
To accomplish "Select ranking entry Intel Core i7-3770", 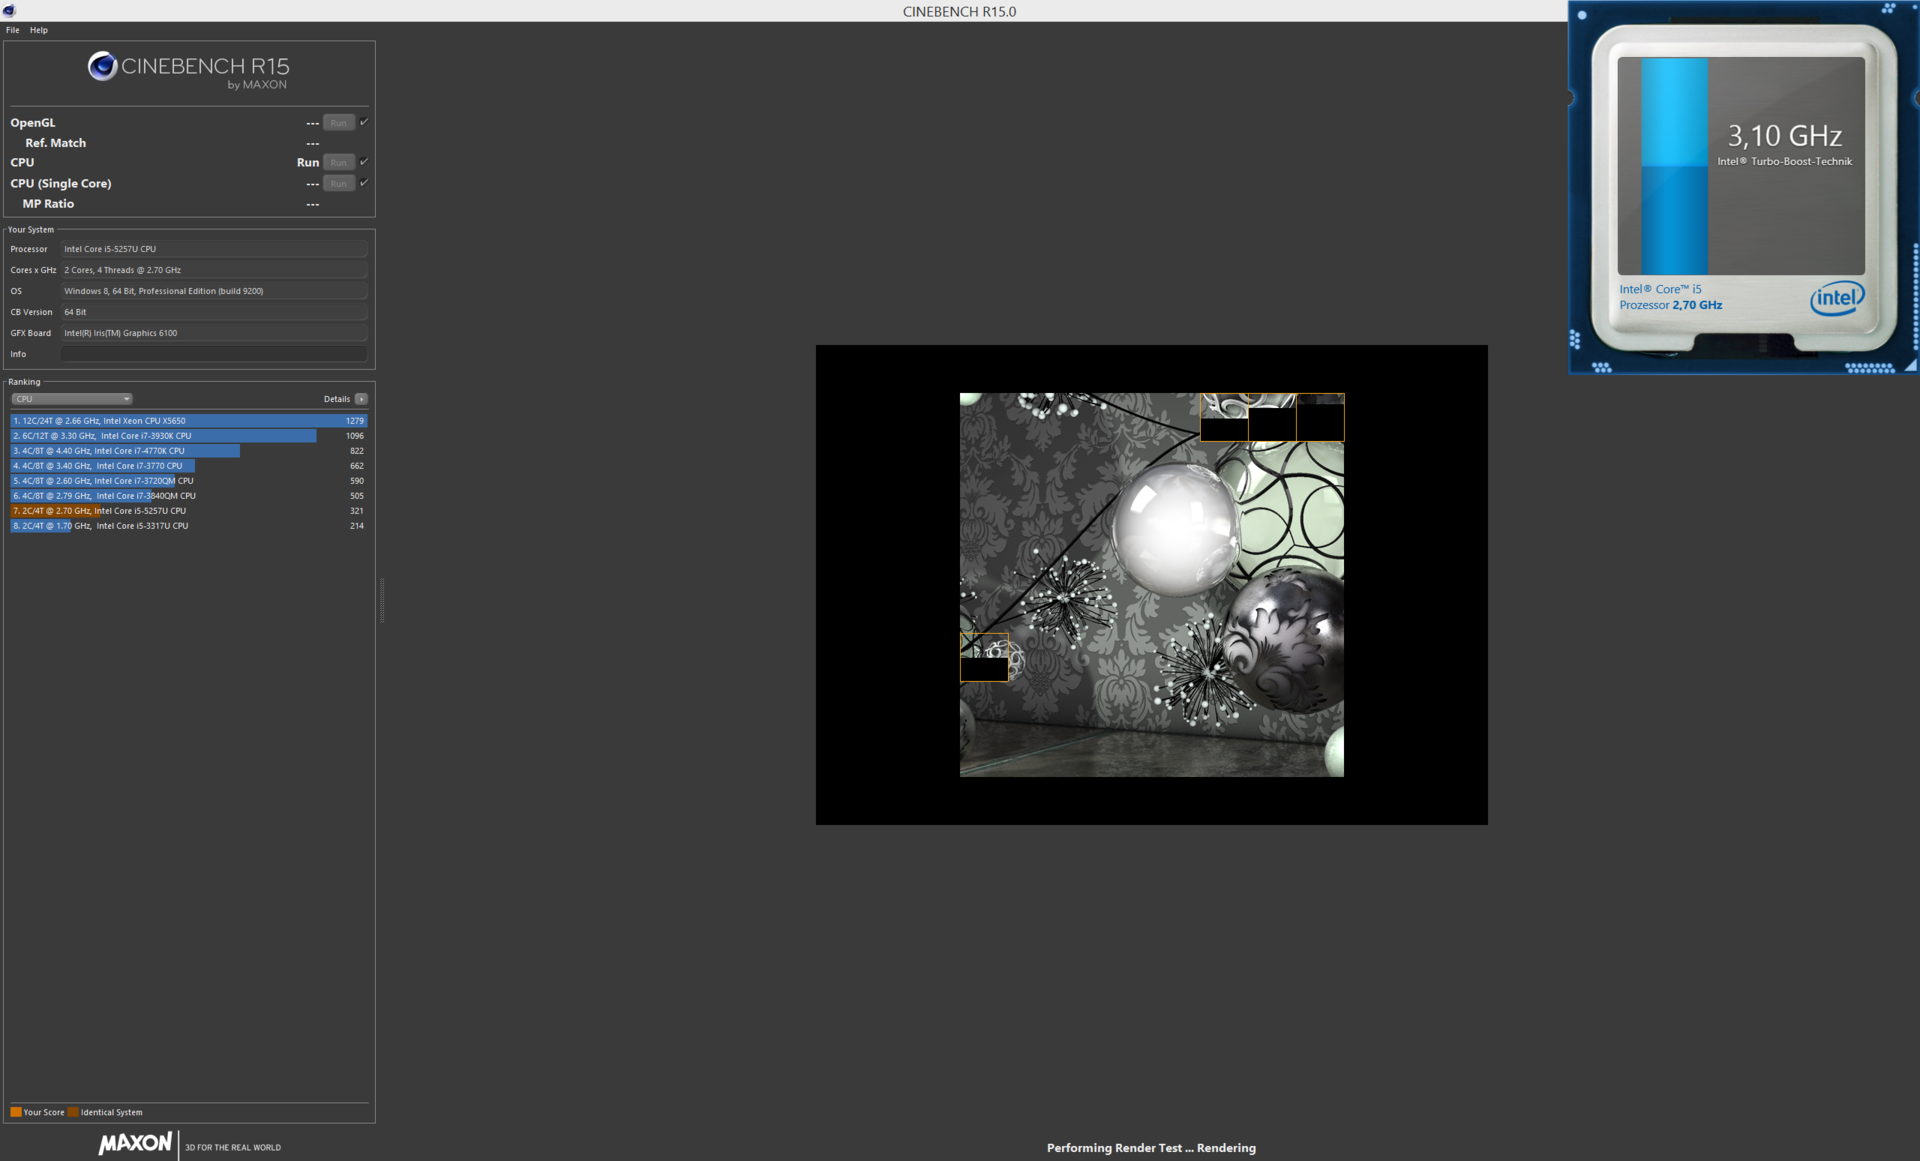I will (189, 466).
